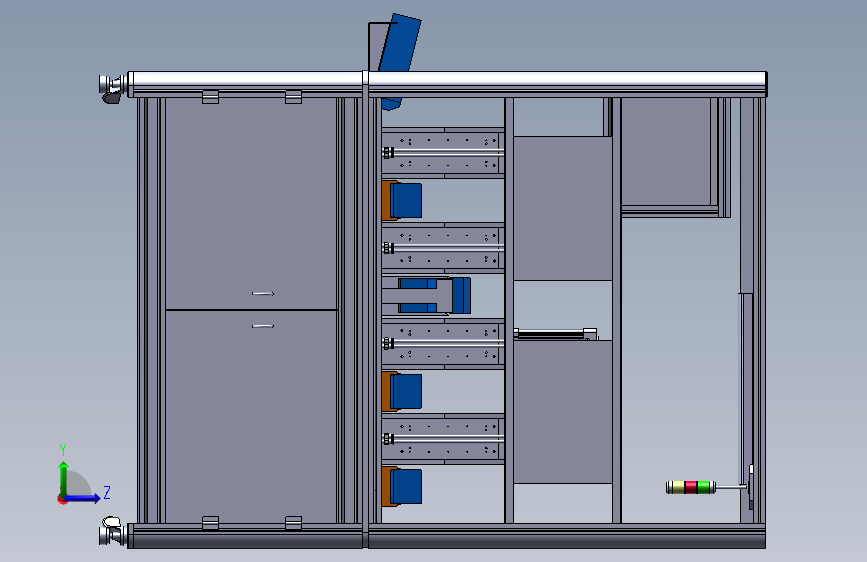867x562 pixels.
Task: Select the gray panel in the upper-right corner
Action: [x=666, y=152]
